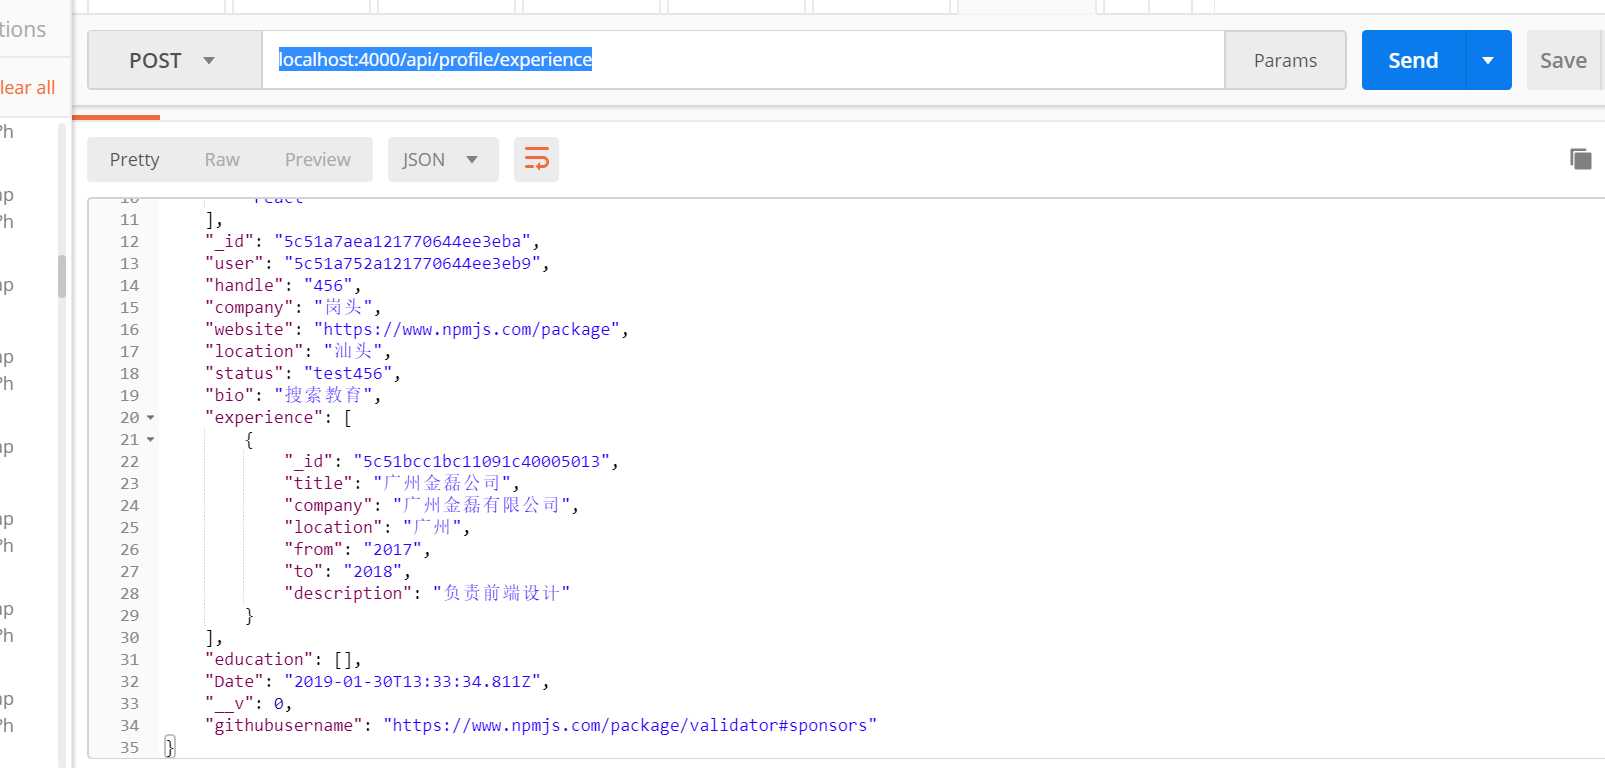Click the from value "2017"
The height and width of the screenshot is (768, 1605).
[x=393, y=550]
